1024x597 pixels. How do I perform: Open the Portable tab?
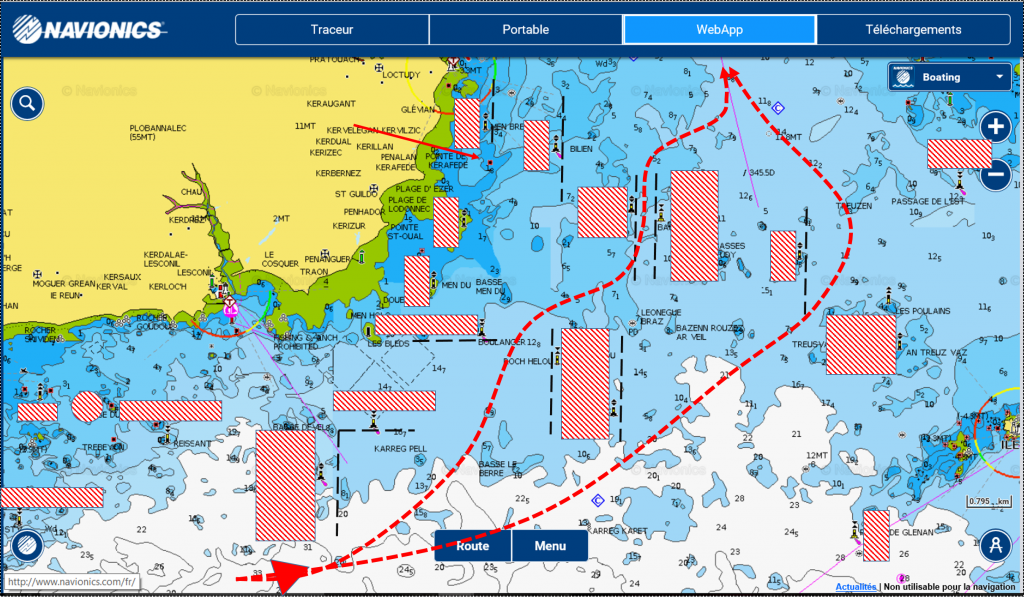pos(526,29)
